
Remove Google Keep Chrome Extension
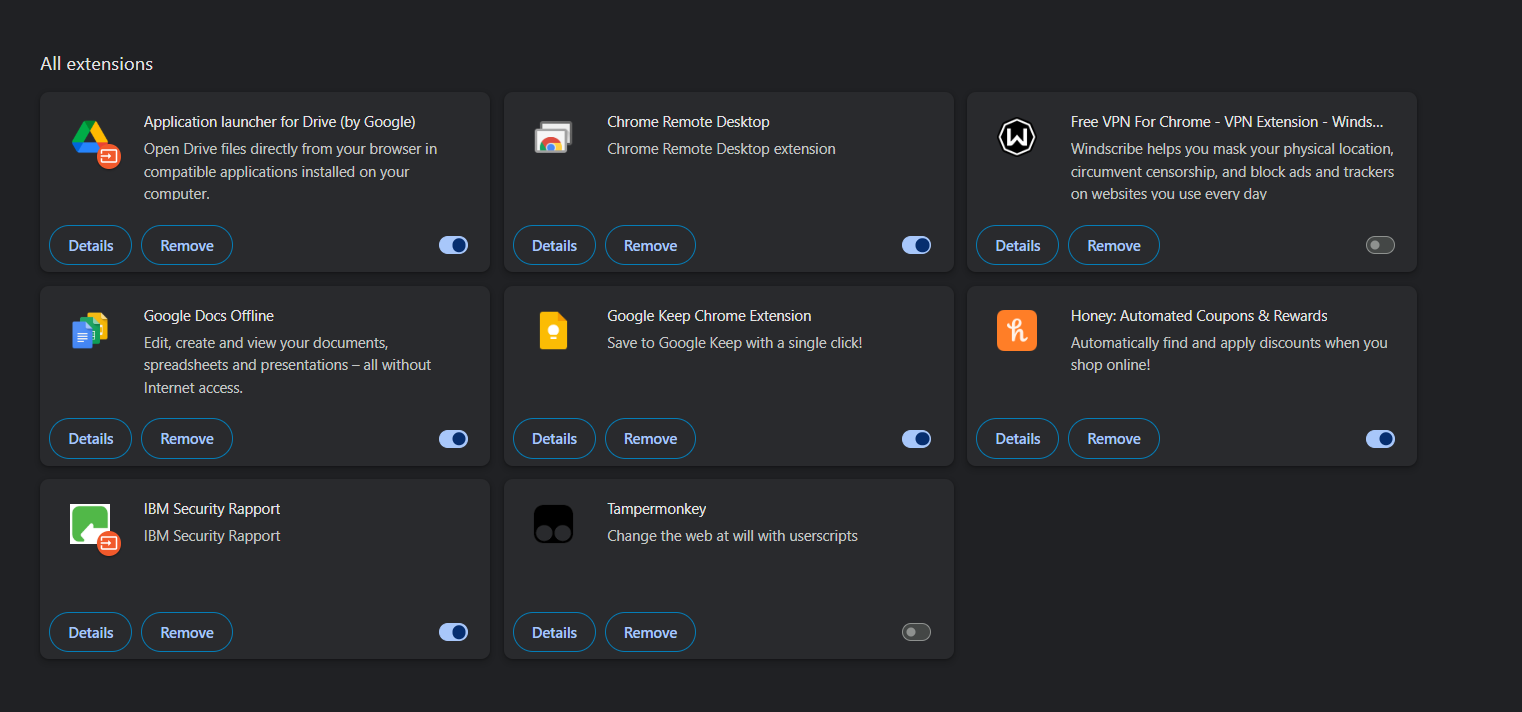click(x=650, y=438)
